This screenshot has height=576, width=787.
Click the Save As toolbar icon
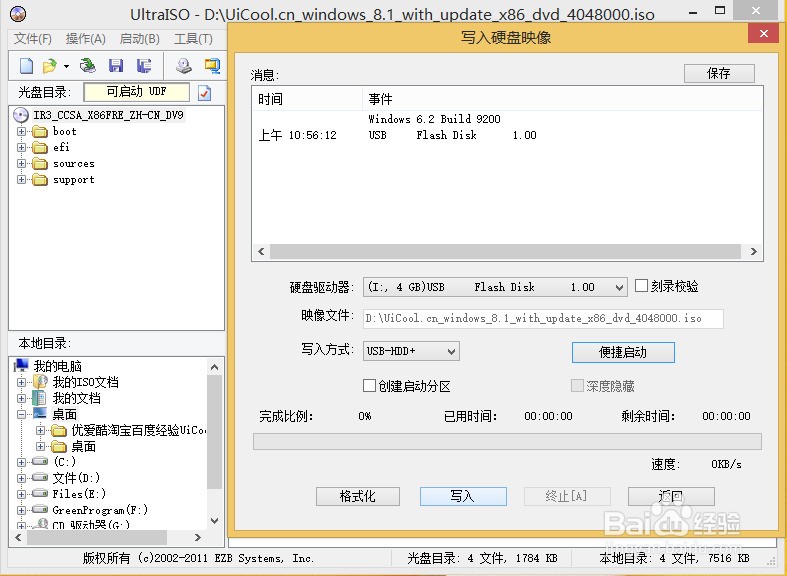click(144, 66)
